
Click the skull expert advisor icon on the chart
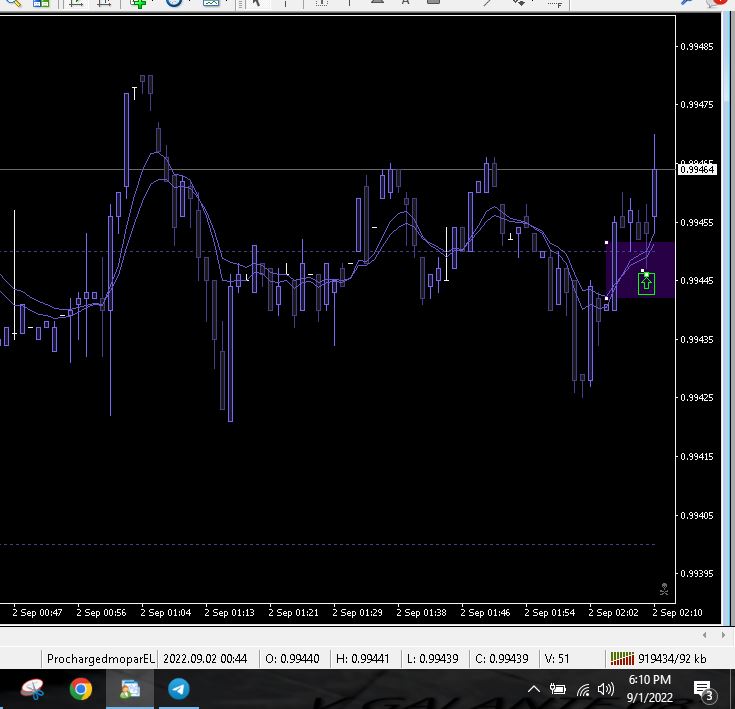coord(664,589)
